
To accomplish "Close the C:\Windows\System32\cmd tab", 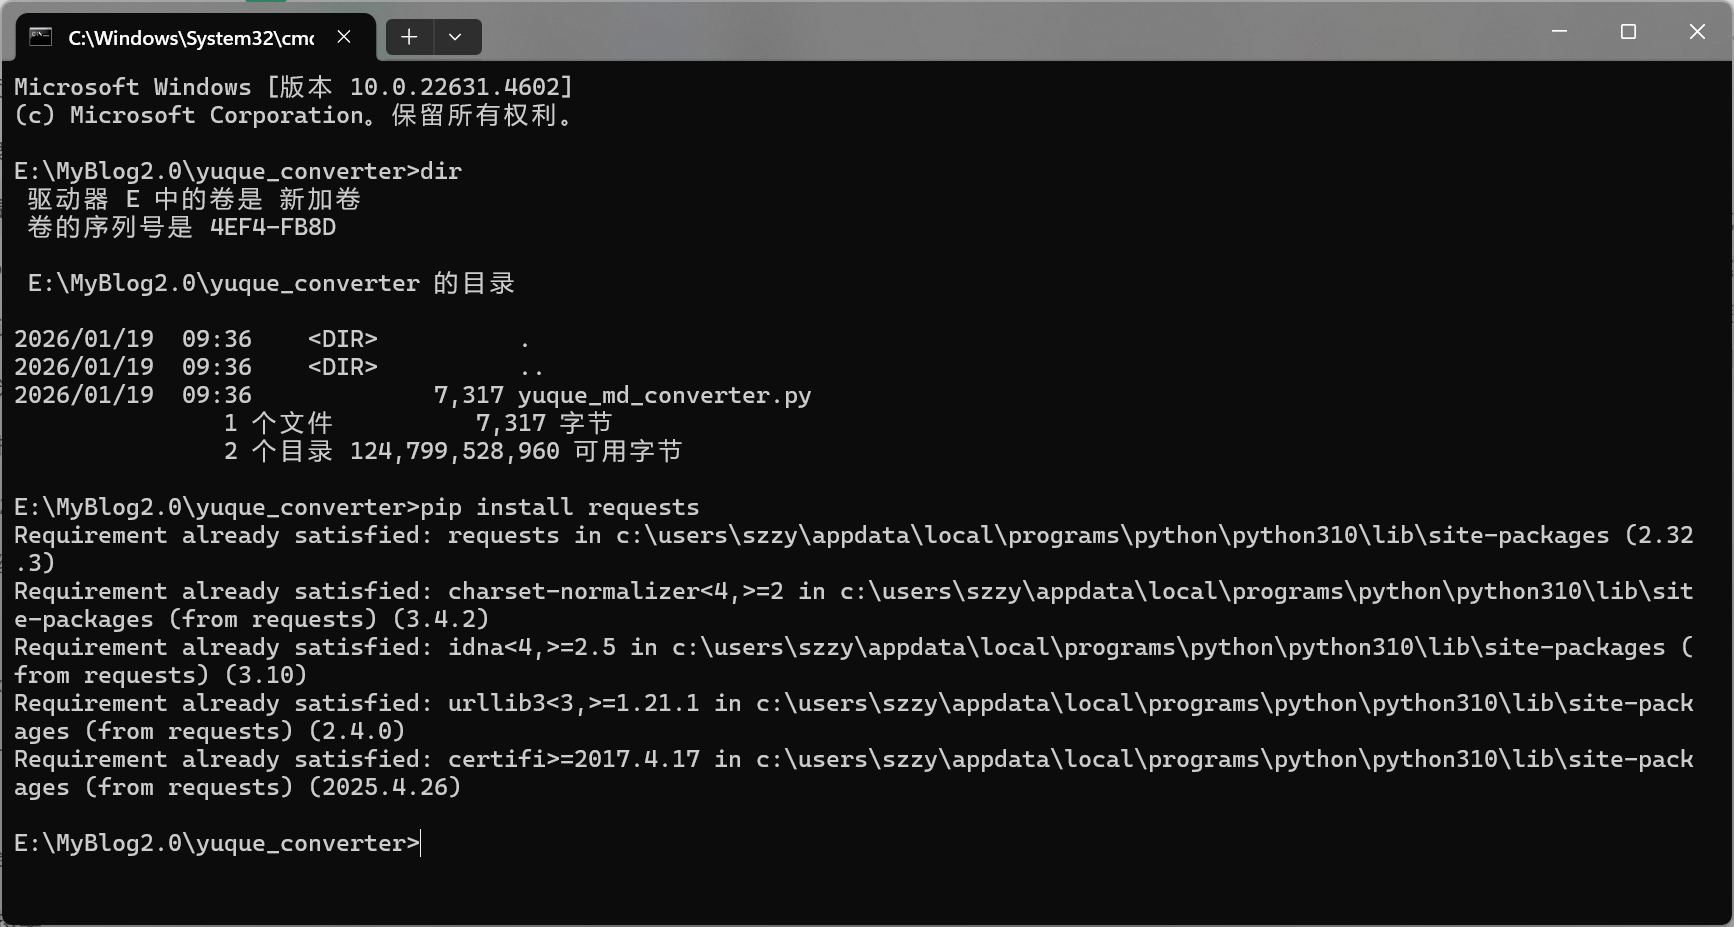I will click(344, 37).
